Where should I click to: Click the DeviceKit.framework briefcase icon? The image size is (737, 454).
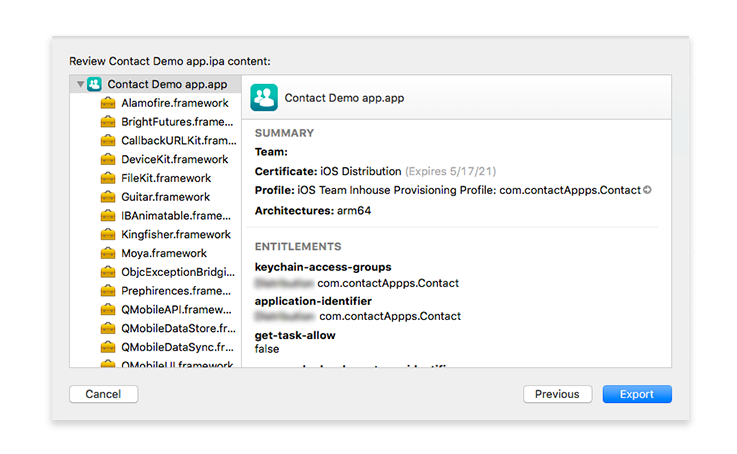[108, 159]
